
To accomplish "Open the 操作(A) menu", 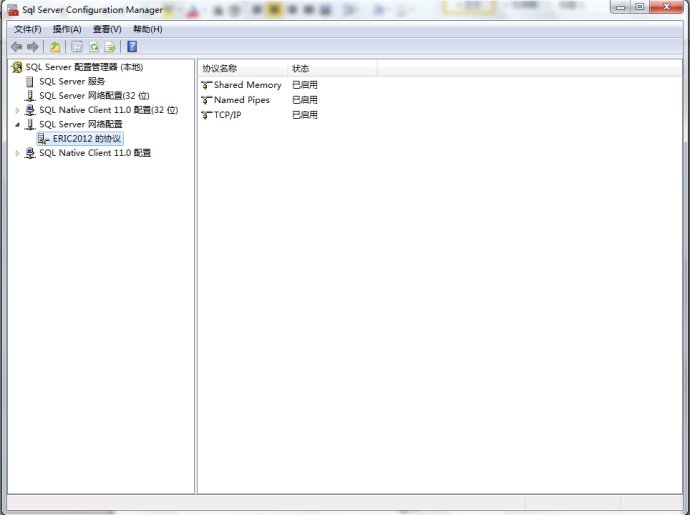I will pyautogui.click(x=67, y=29).
